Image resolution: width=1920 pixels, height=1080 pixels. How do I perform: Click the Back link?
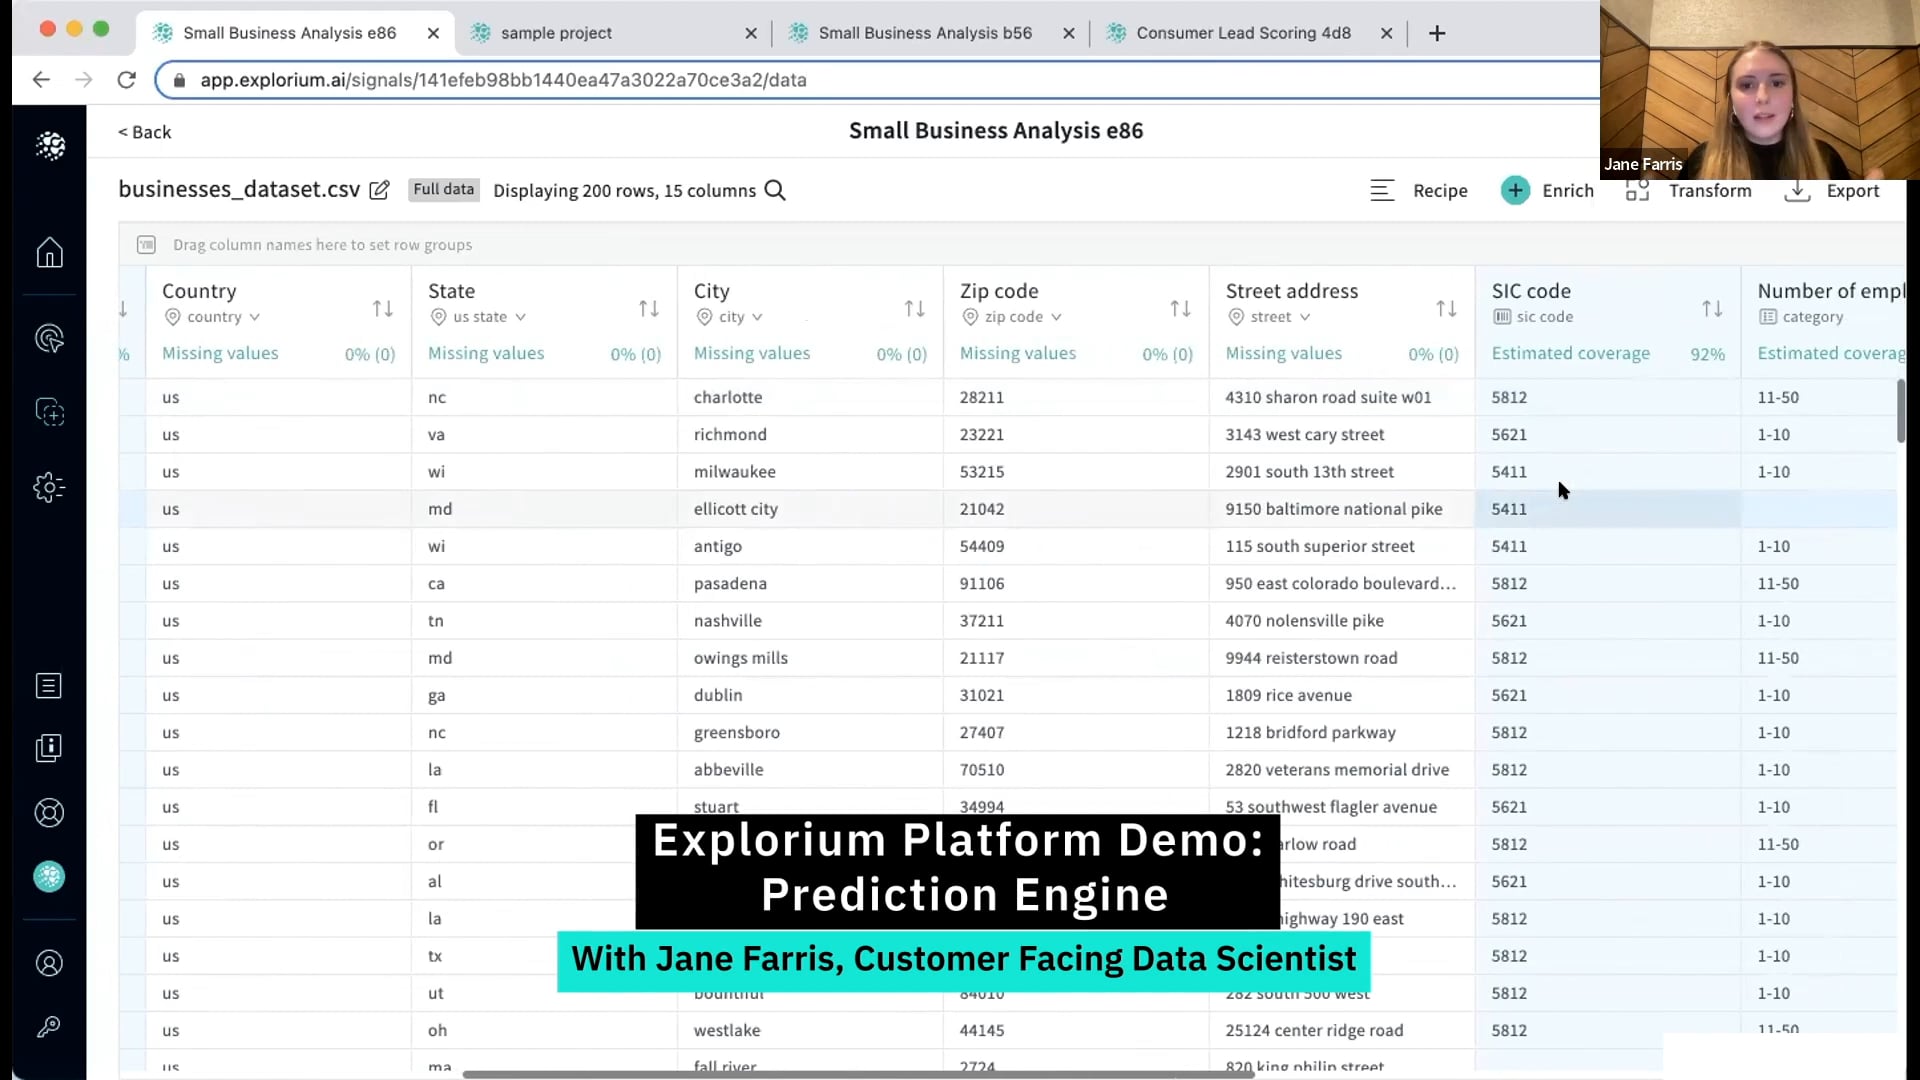145,132
